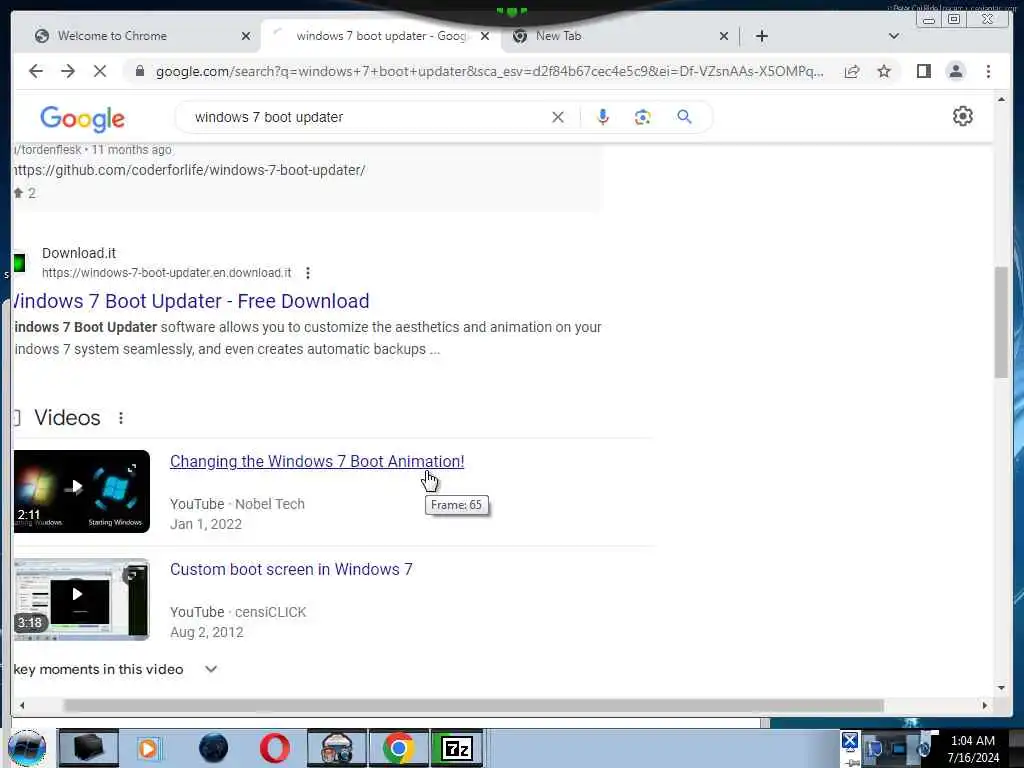
Task: Open the github coderforlife windows-7-boot-updater link
Action: pos(189,170)
